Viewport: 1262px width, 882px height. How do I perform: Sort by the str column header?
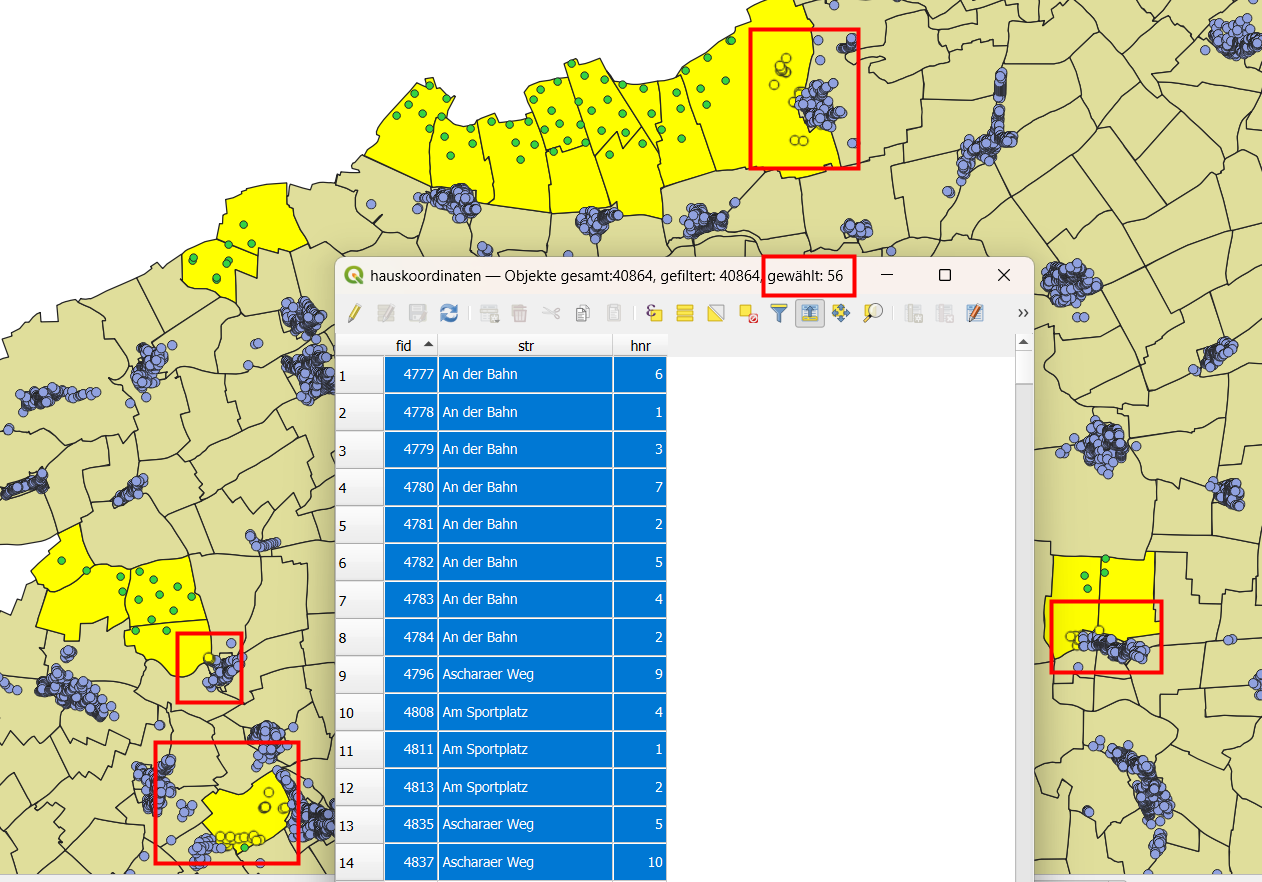525,345
